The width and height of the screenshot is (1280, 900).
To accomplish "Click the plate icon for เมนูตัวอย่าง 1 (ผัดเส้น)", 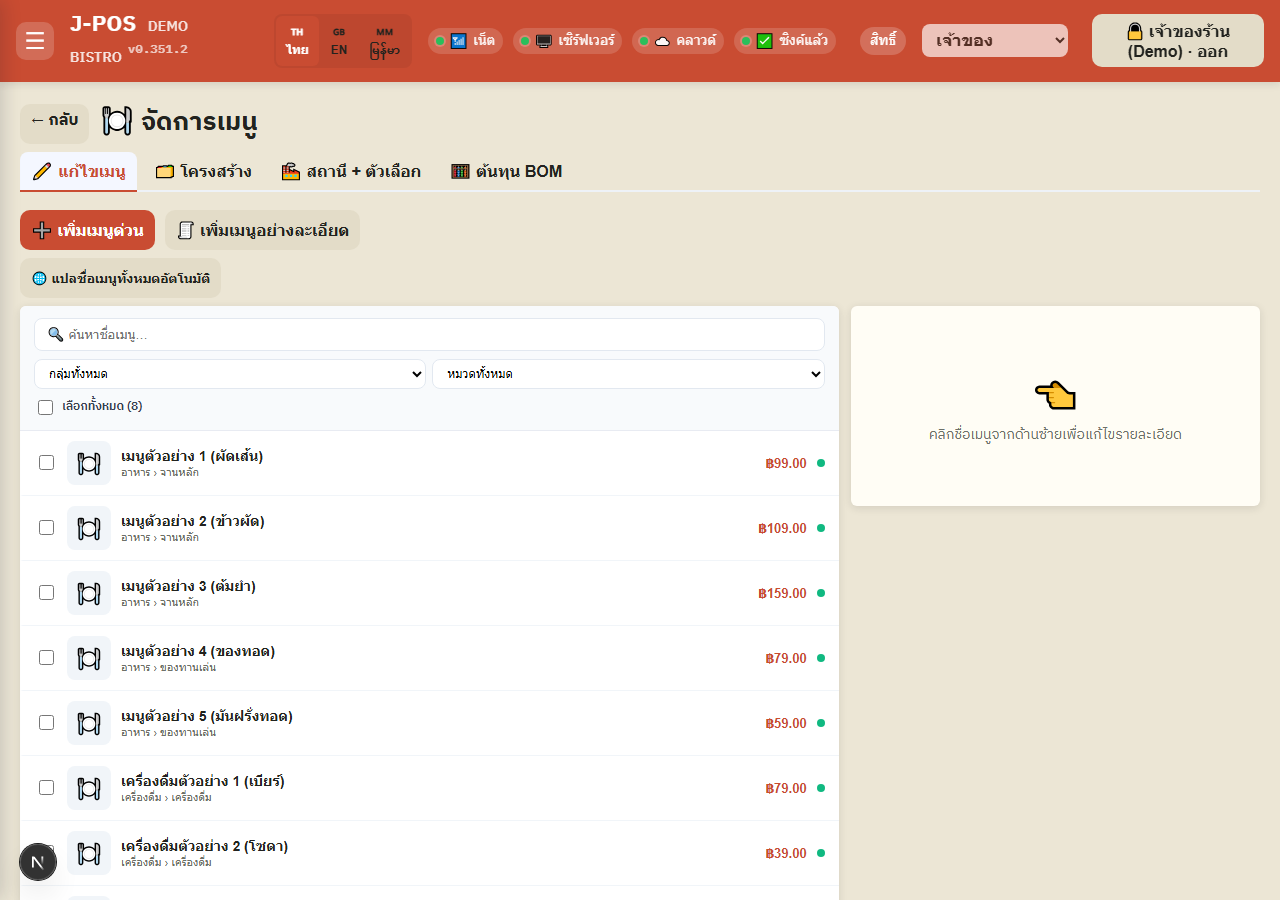I will pyautogui.click(x=89, y=463).
